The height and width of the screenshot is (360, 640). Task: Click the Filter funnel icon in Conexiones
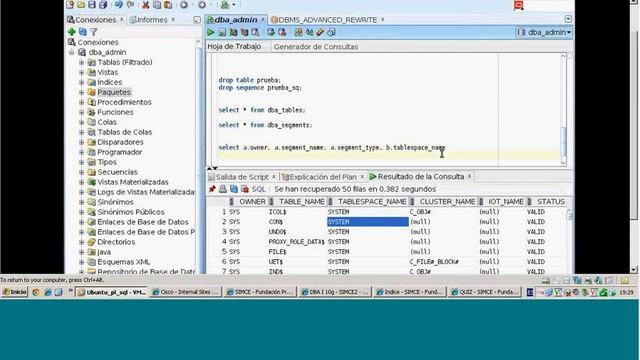pos(93,31)
